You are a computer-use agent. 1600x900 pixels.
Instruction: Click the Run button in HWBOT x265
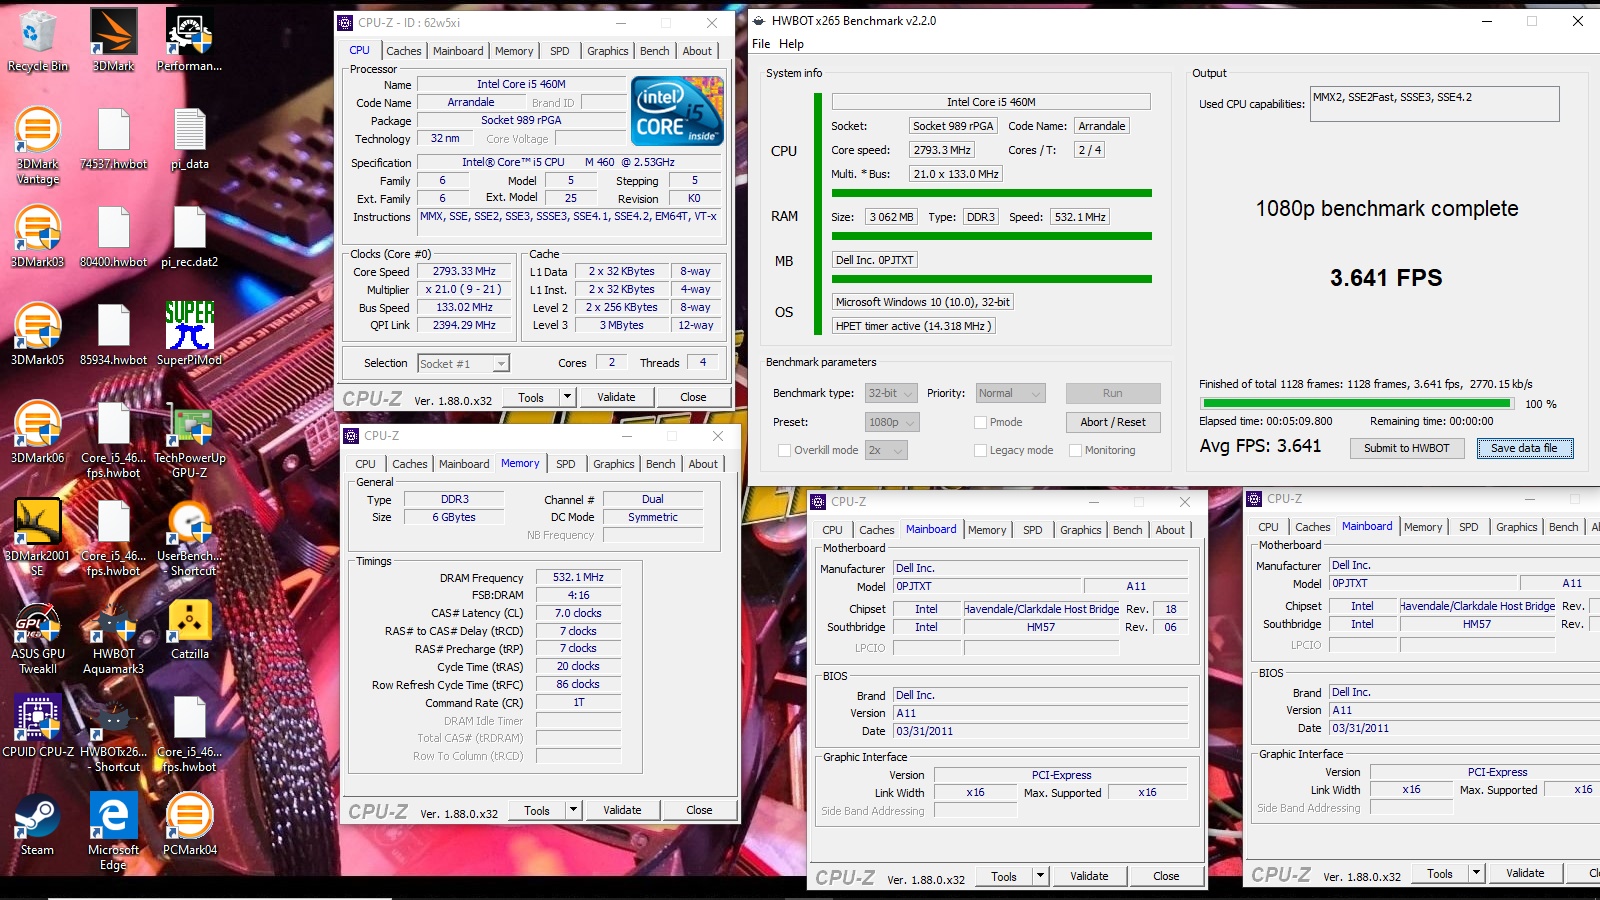coord(1113,393)
